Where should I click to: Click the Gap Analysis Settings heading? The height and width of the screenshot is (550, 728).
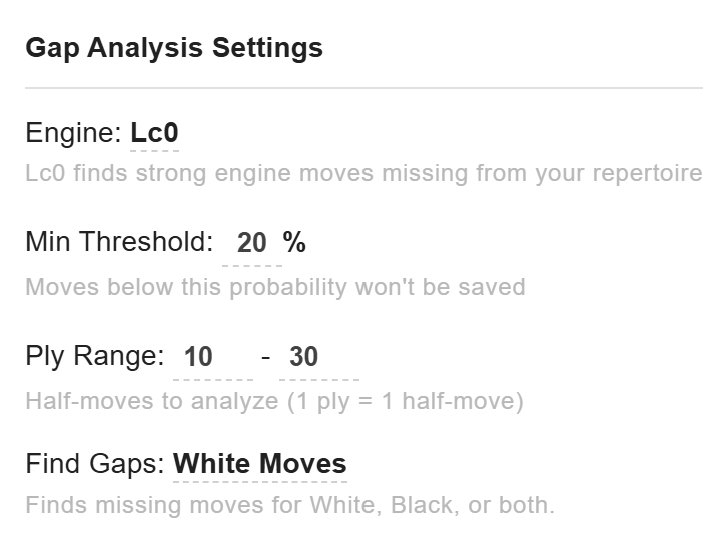click(174, 48)
